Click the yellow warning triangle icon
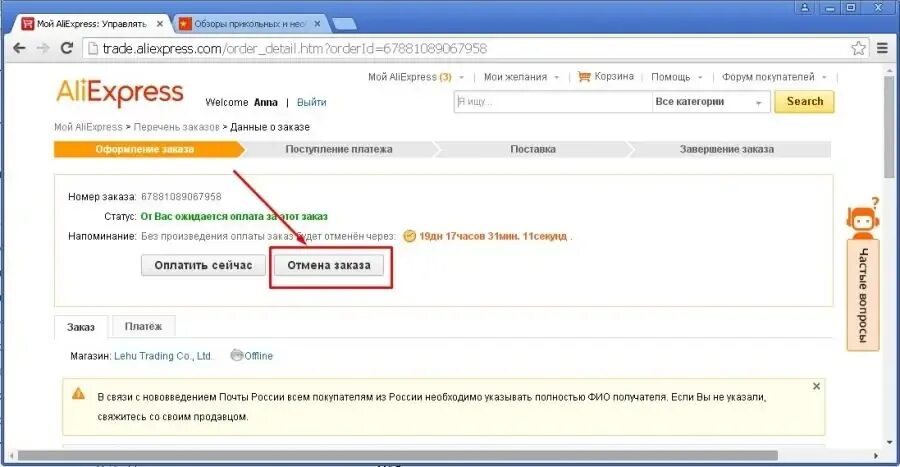 [79, 394]
